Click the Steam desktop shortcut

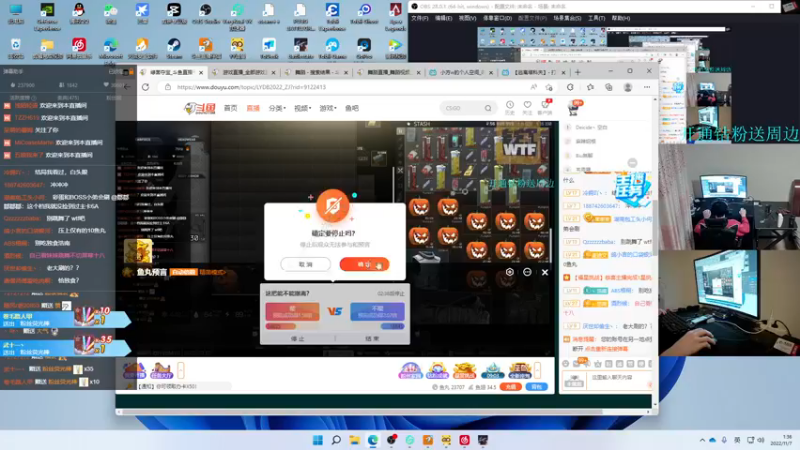pyautogui.click(x=174, y=48)
